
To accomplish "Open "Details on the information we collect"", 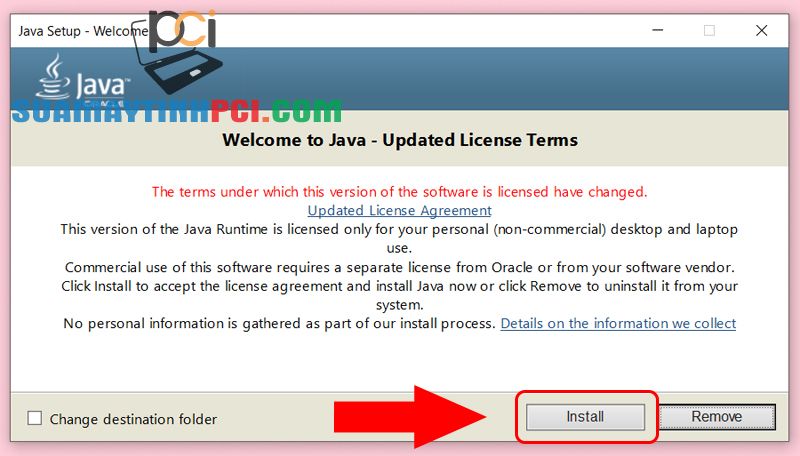I will pos(618,323).
